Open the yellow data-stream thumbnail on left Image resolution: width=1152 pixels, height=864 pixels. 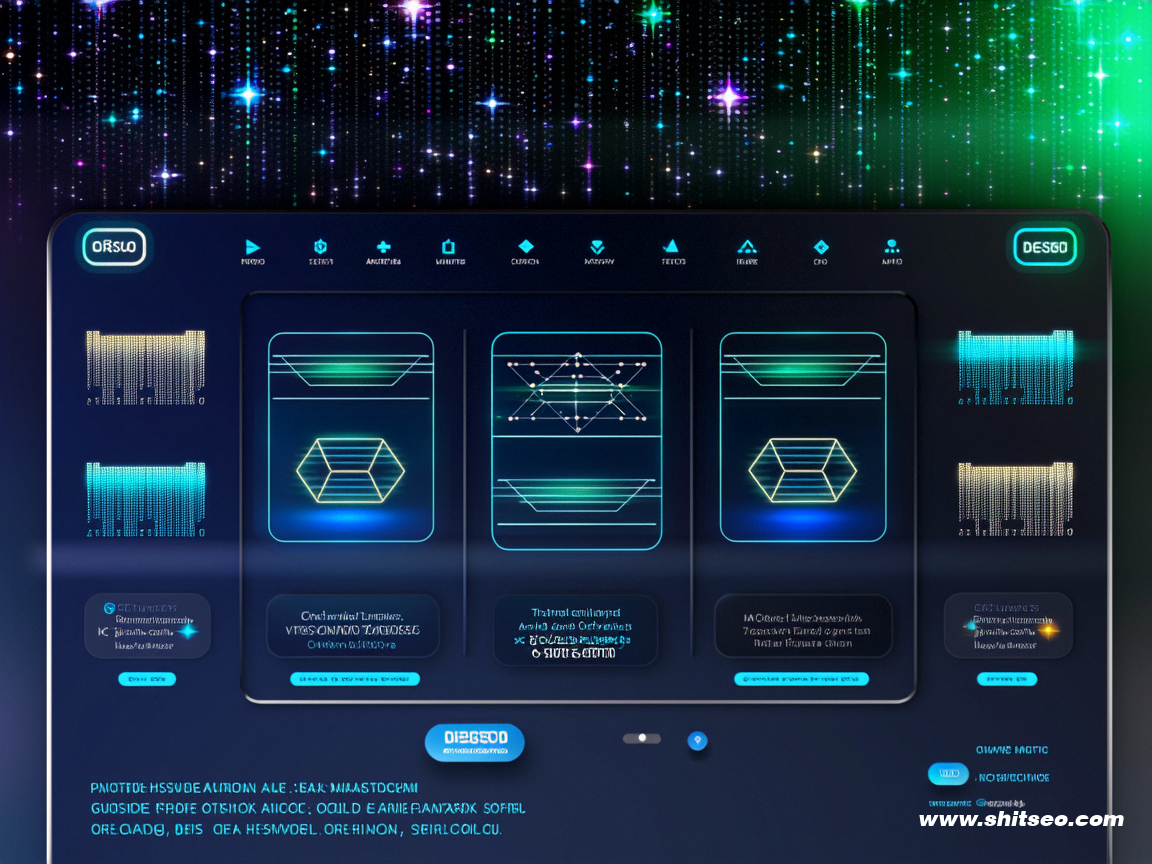(x=145, y=367)
